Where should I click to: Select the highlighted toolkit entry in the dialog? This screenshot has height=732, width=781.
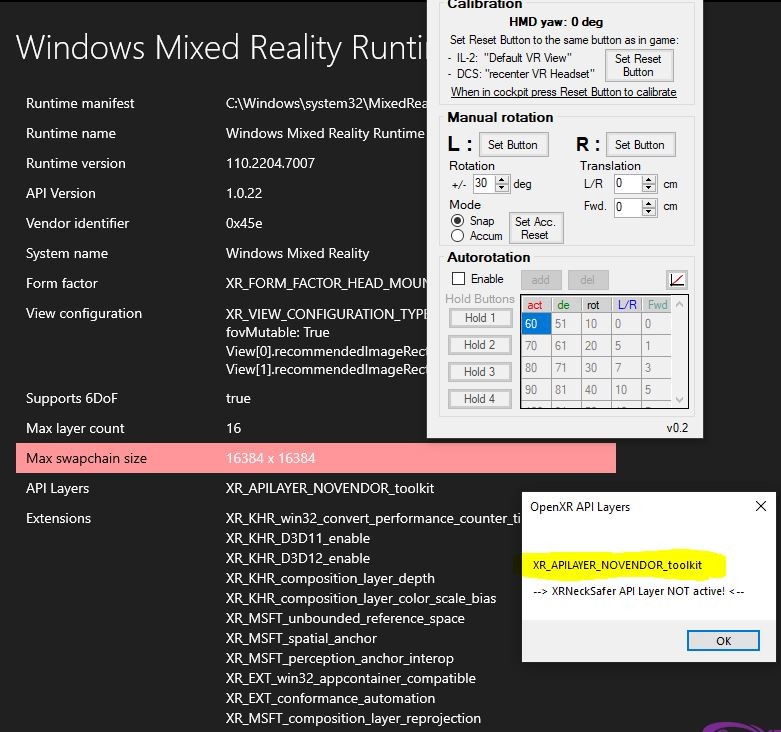(617, 565)
